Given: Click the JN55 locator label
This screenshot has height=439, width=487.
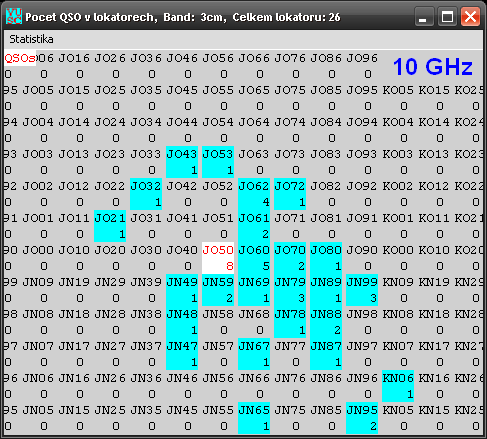Looking at the screenshot, I should click(218, 410).
